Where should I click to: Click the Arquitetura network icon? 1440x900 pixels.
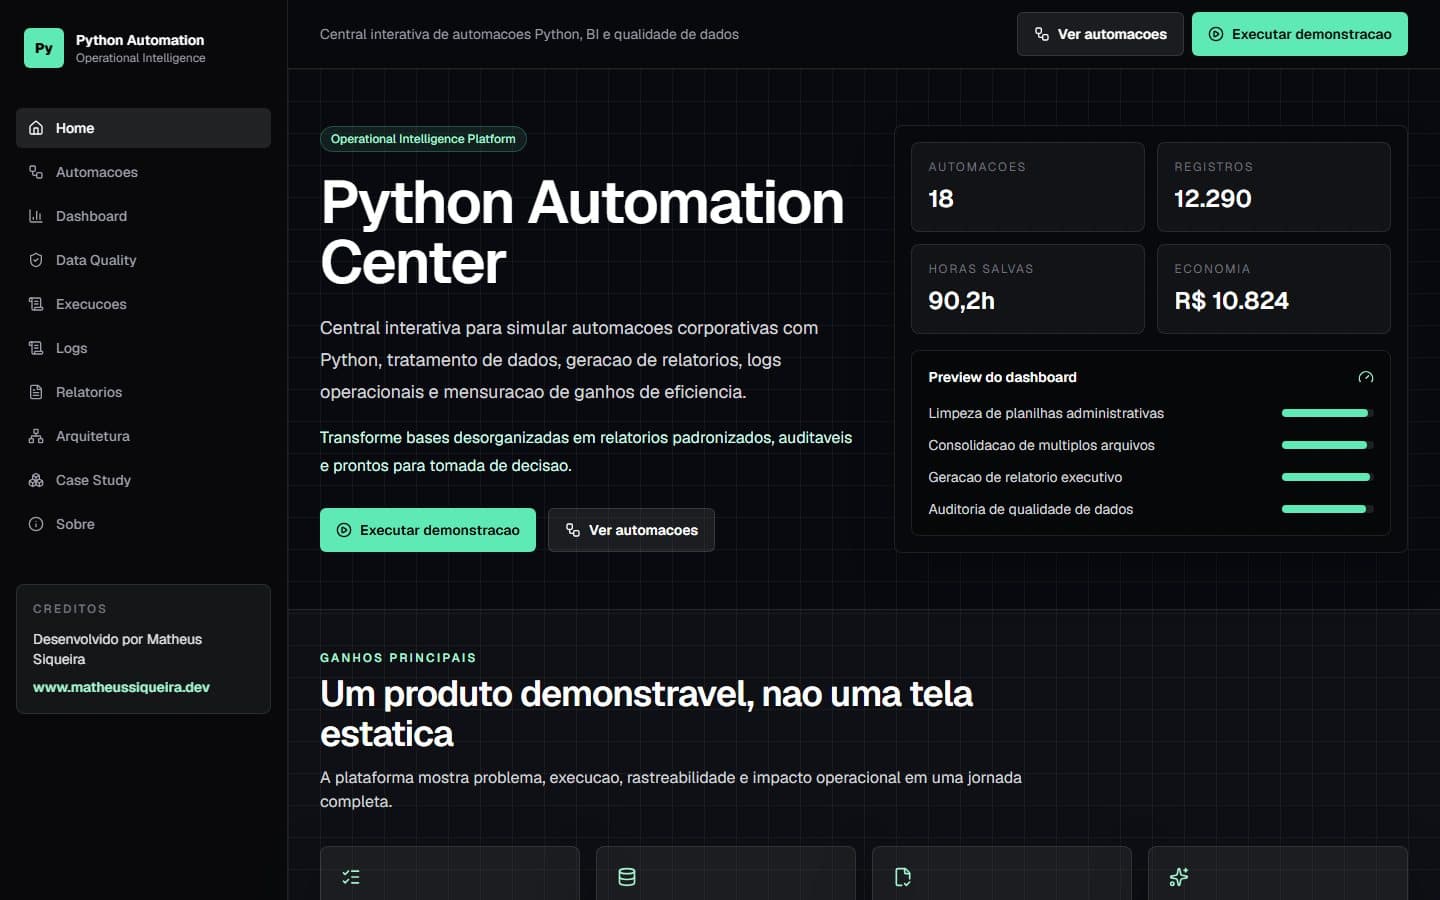tap(36, 436)
